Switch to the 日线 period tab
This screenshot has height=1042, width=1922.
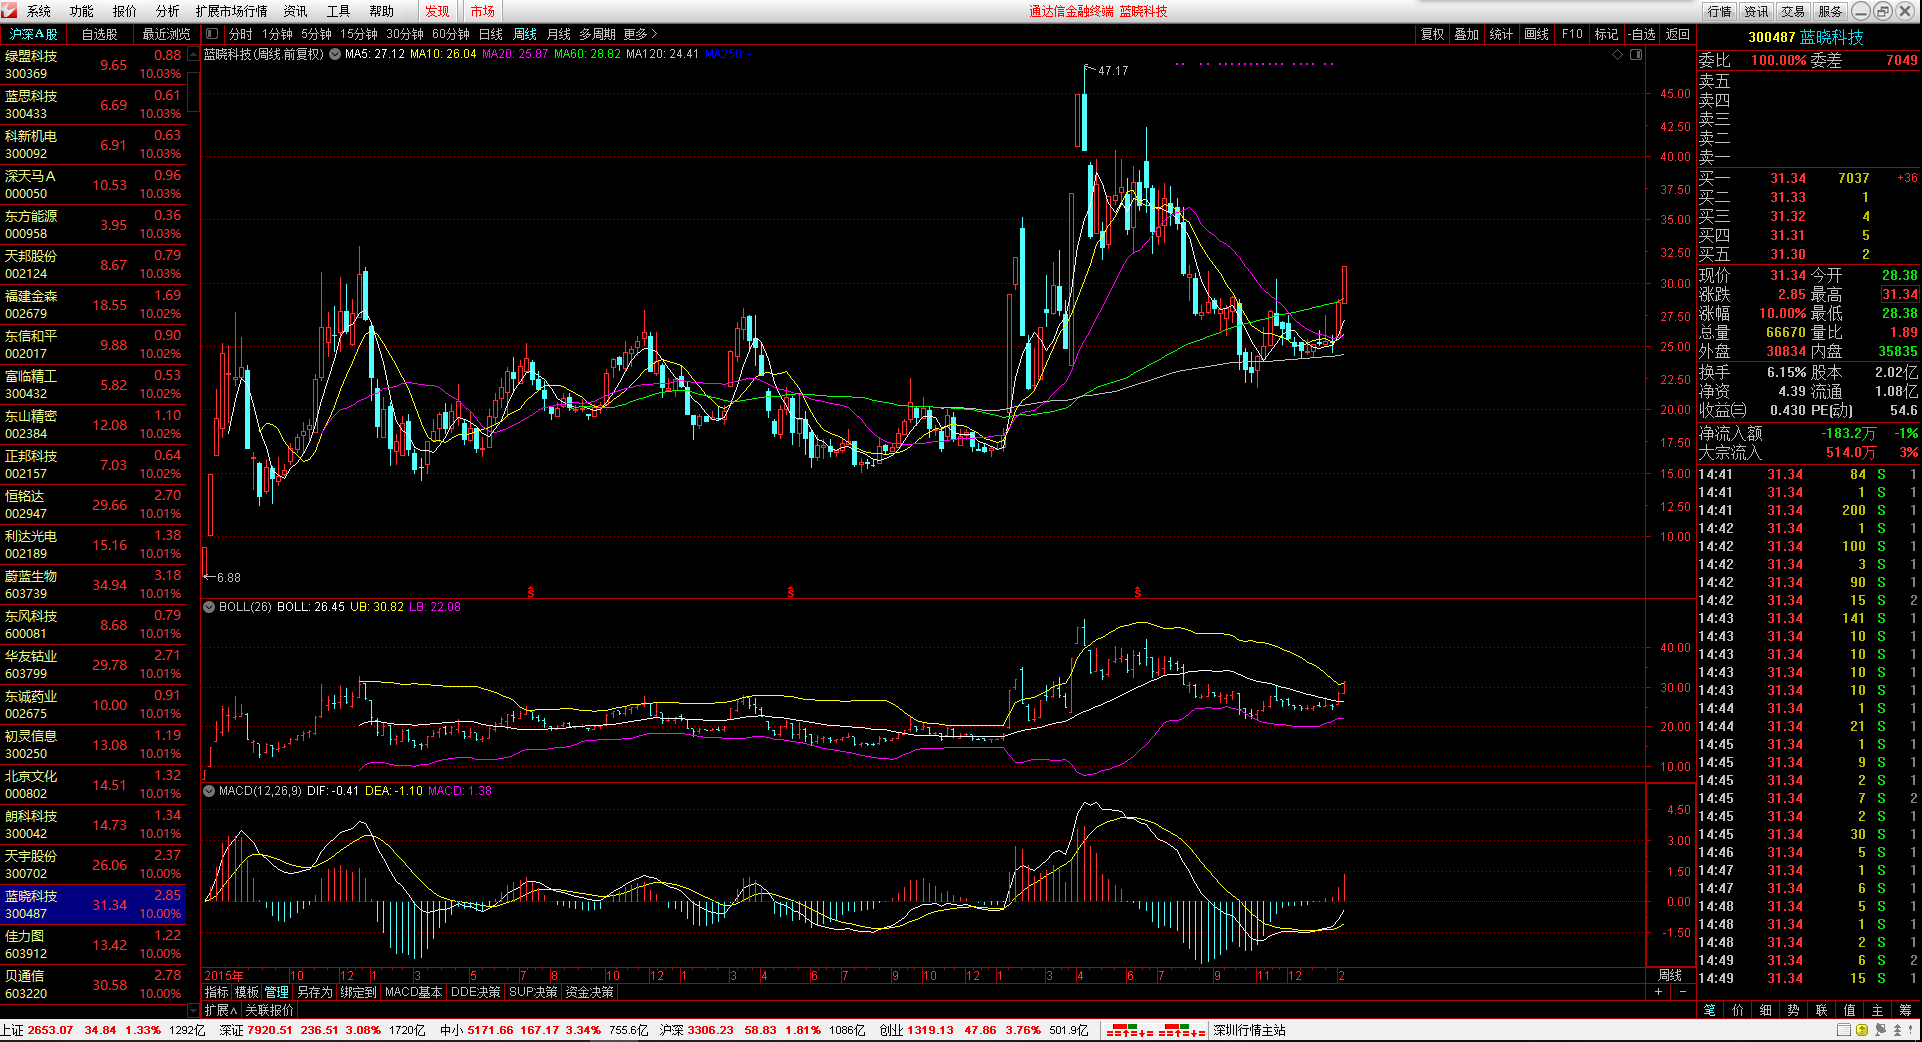click(x=490, y=34)
